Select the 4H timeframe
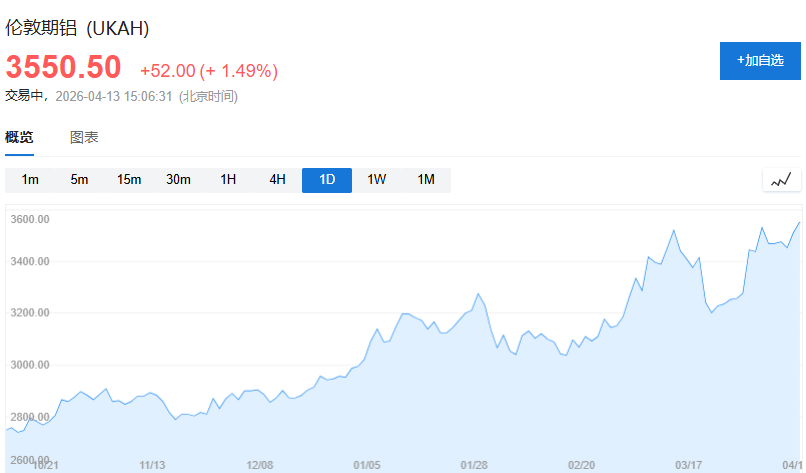 (x=277, y=180)
